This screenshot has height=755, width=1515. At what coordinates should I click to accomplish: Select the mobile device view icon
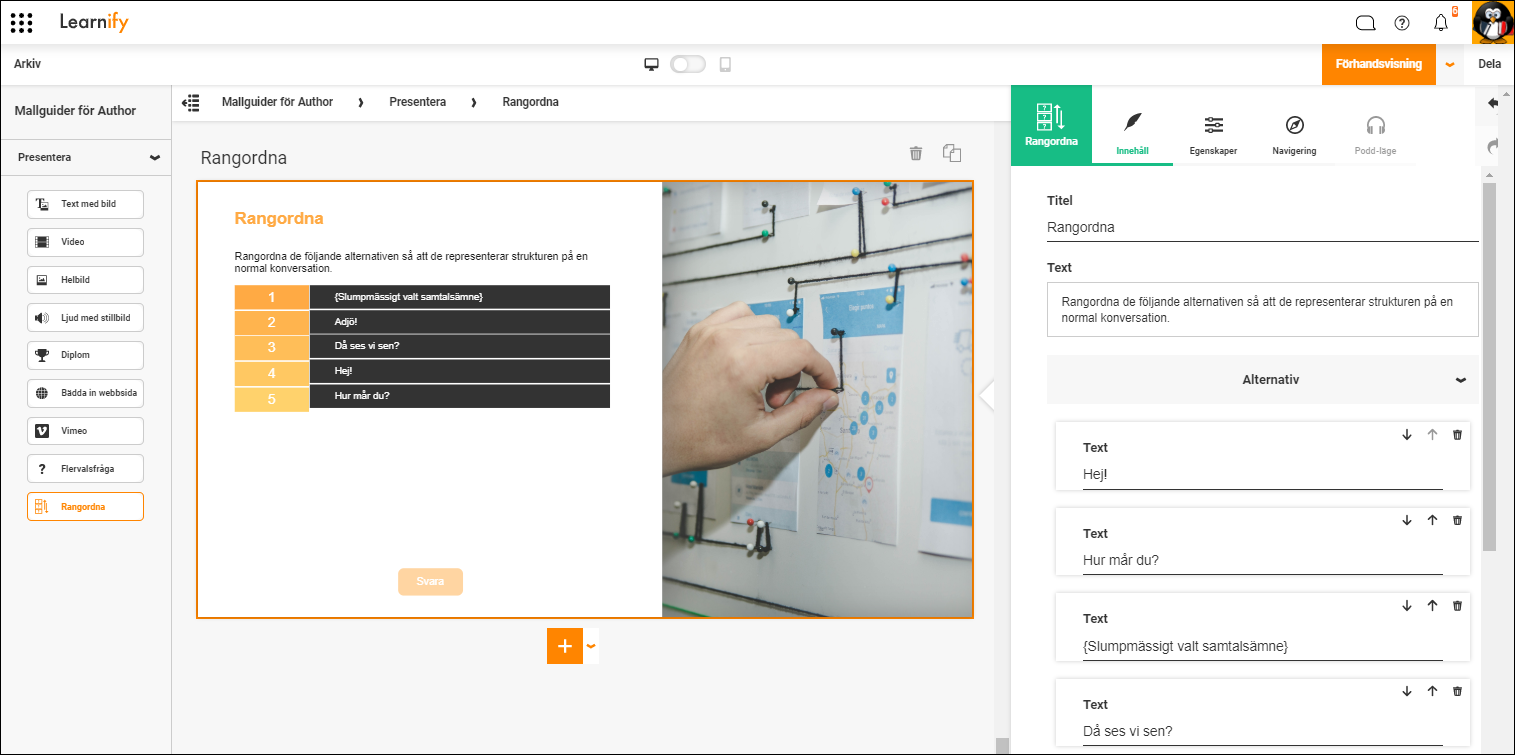point(725,64)
